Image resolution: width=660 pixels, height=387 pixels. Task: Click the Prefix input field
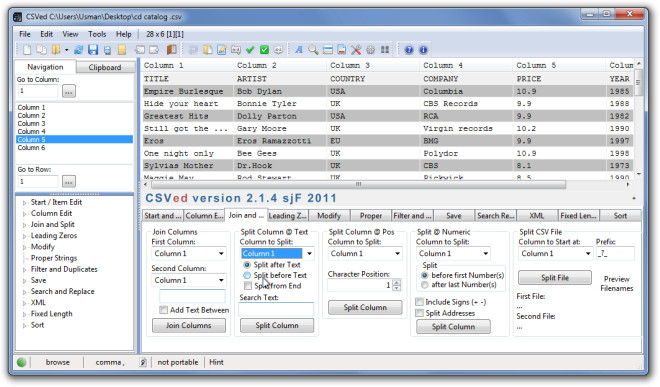(615, 254)
